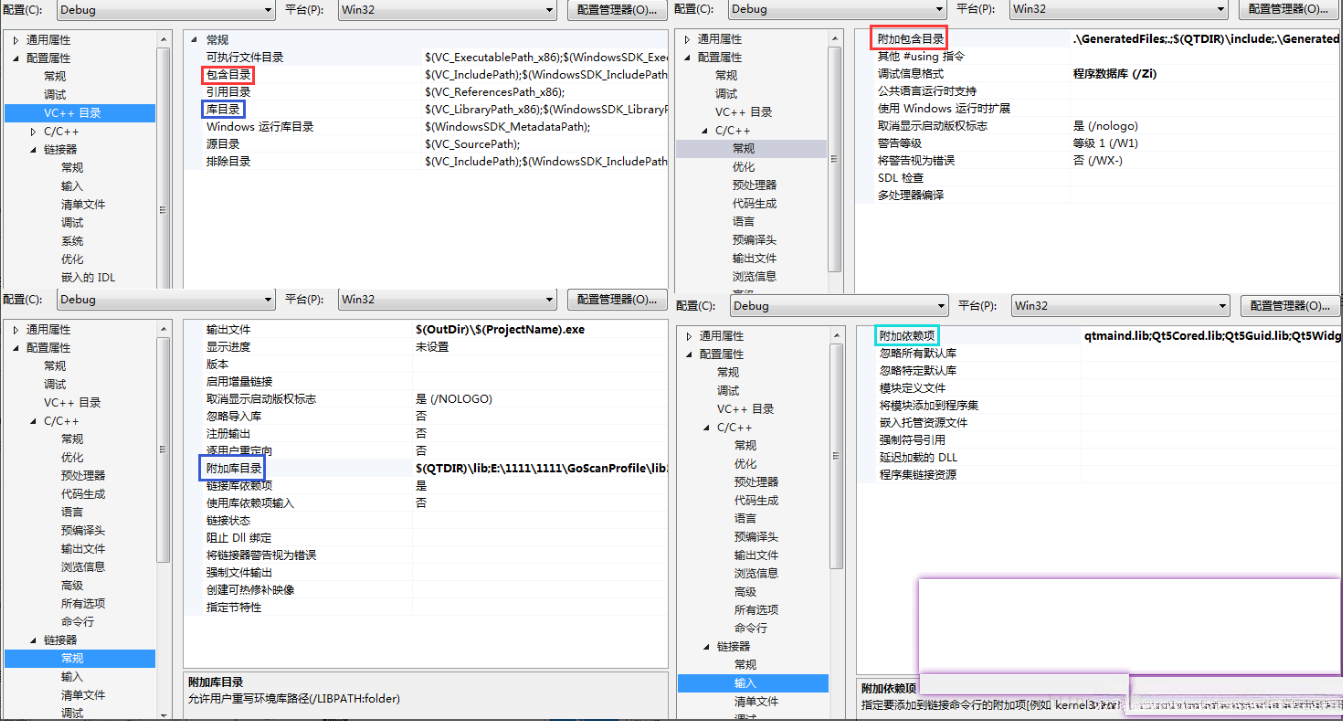Select the 延迟加载的 DLL property
The image size is (1343, 721).
(918, 457)
